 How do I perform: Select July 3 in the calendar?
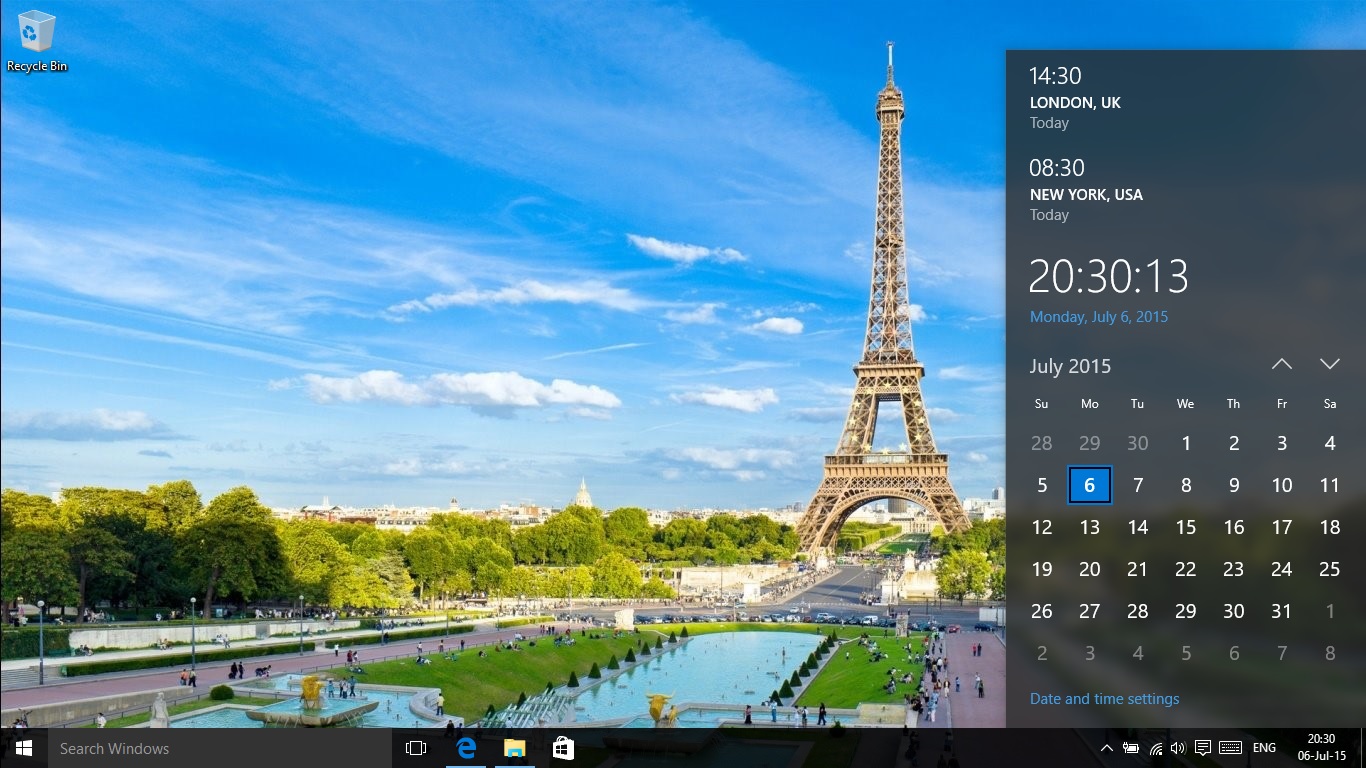pyautogui.click(x=1282, y=443)
